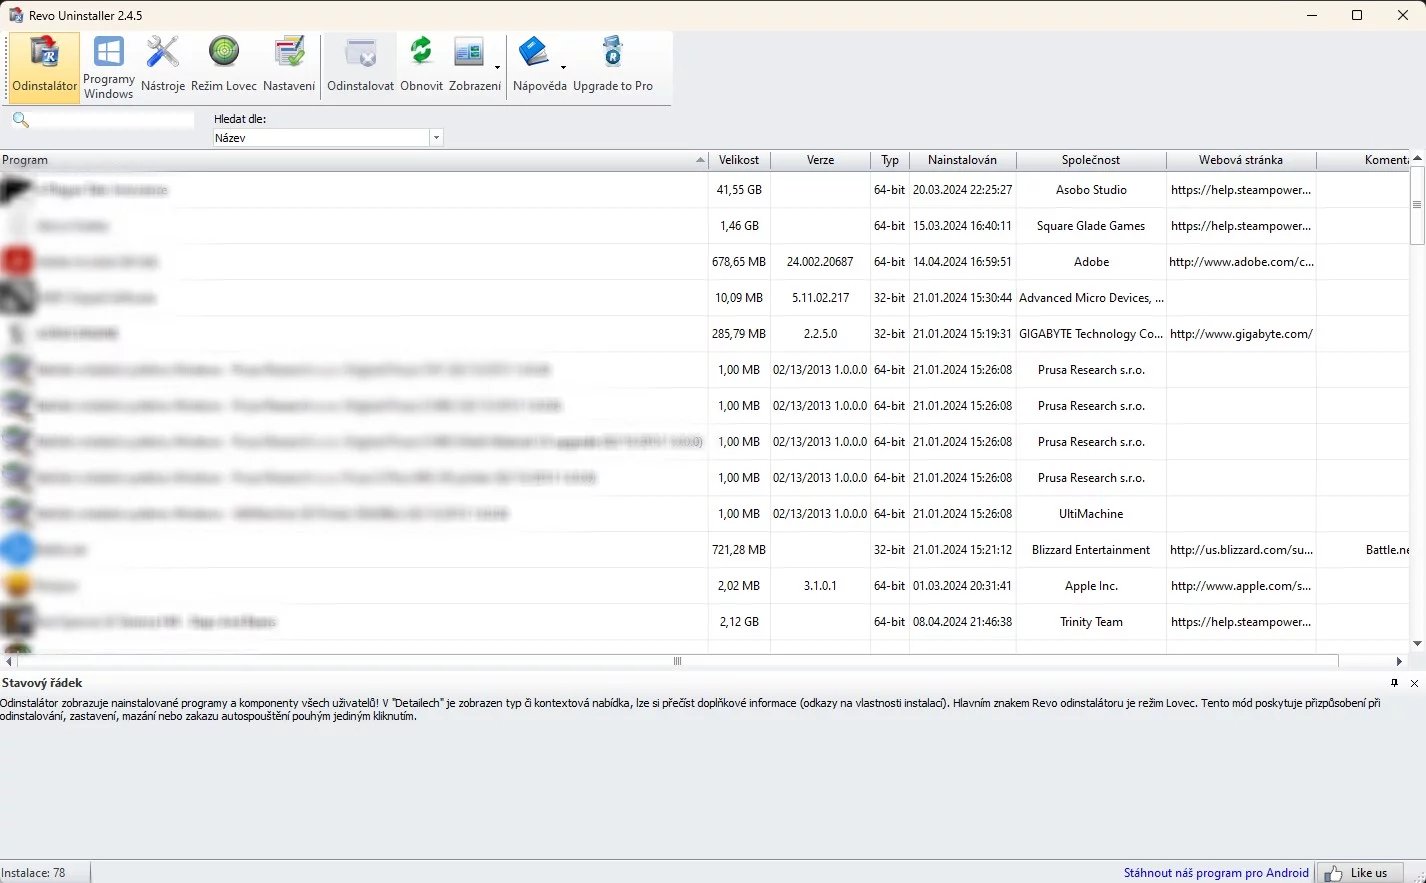
Task: Select the program icon in Trinity Team row
Action: [17, 622]
